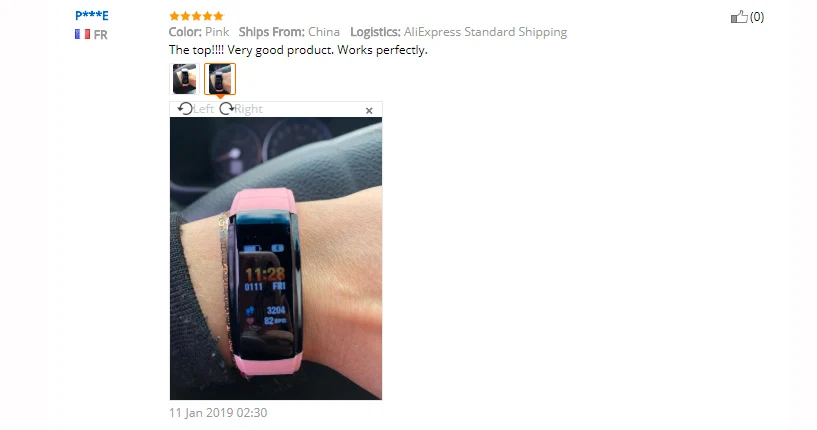Click AliExpress Standard Shipping logistics text

tap(485, 32)
